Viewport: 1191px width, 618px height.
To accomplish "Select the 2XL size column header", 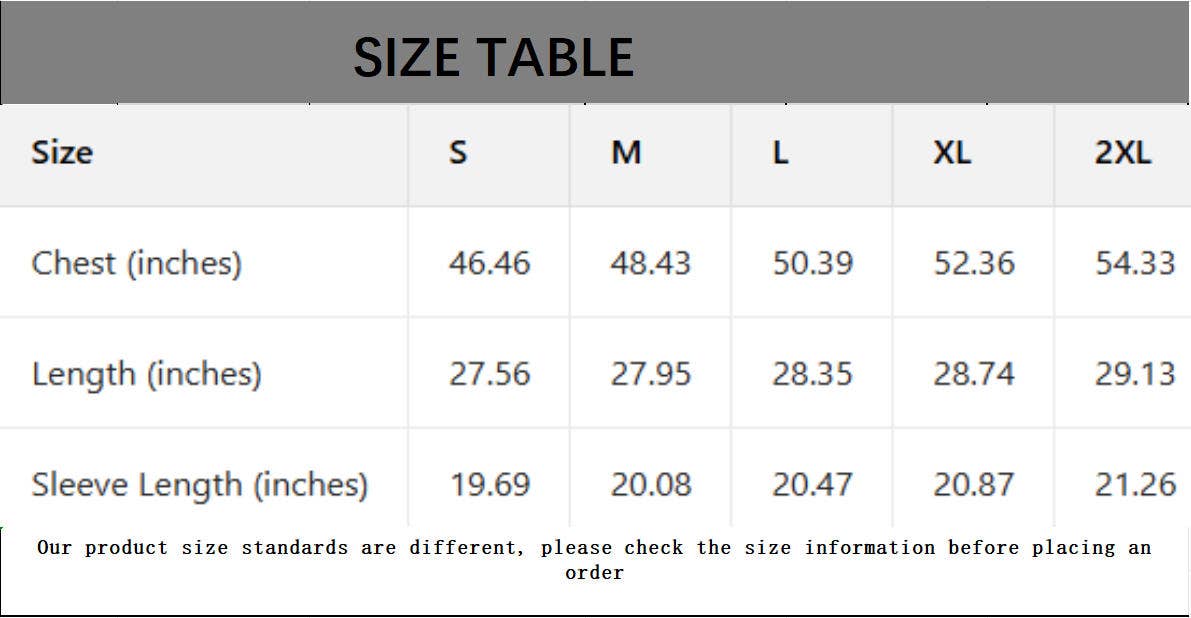I will coord(1123,153).
